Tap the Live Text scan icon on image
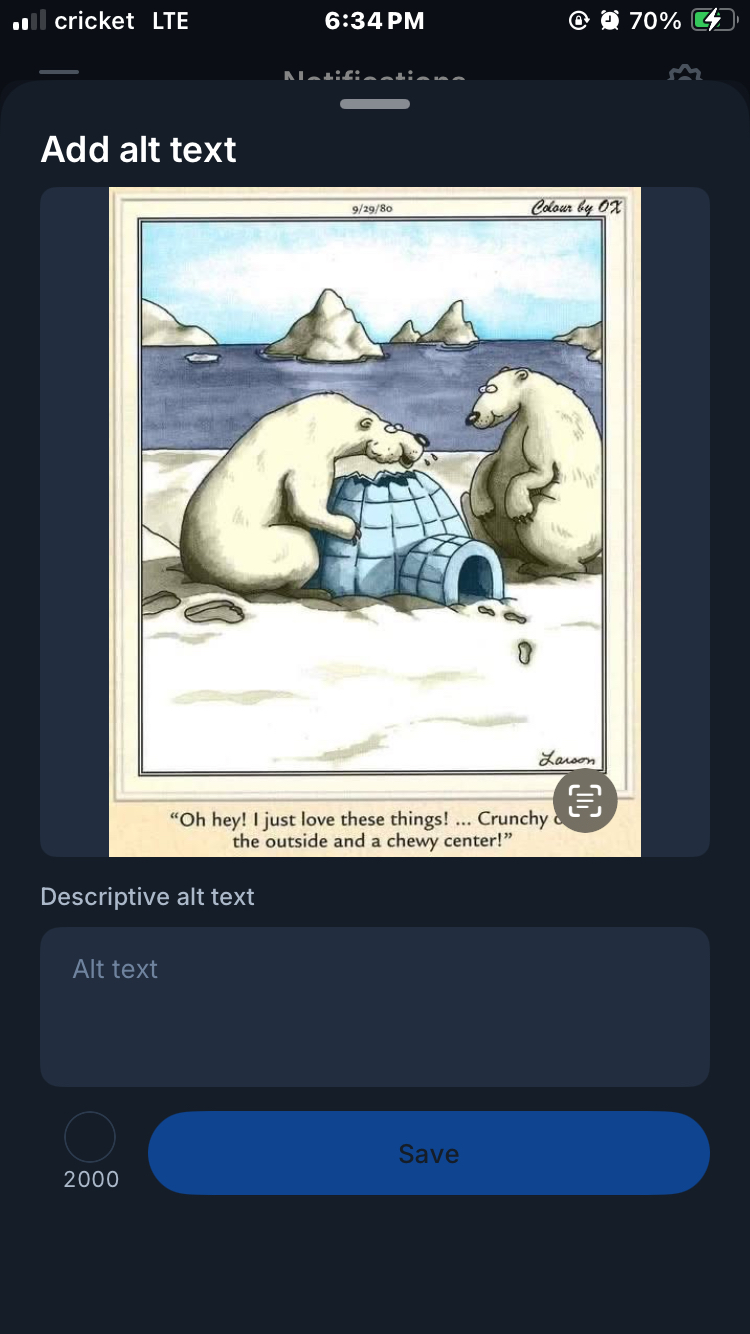The height and width of the screenshot is (1334, 750). click(x=585, y=801)
